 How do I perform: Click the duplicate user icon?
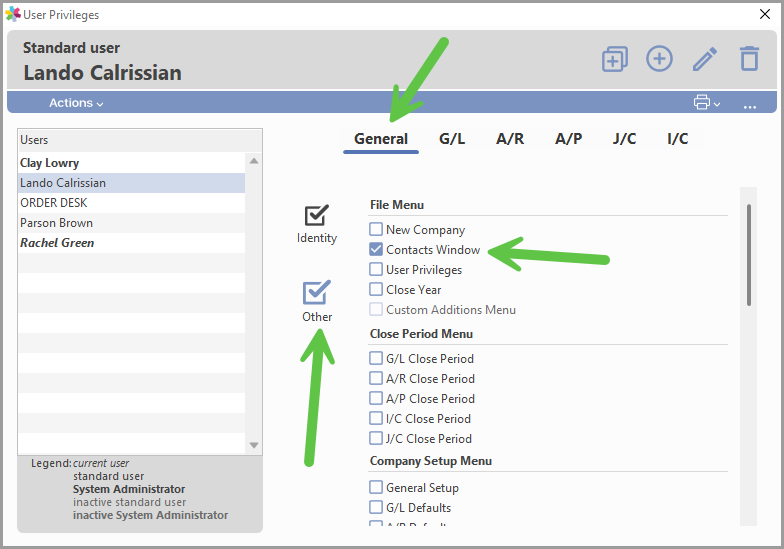pos(614,59)
